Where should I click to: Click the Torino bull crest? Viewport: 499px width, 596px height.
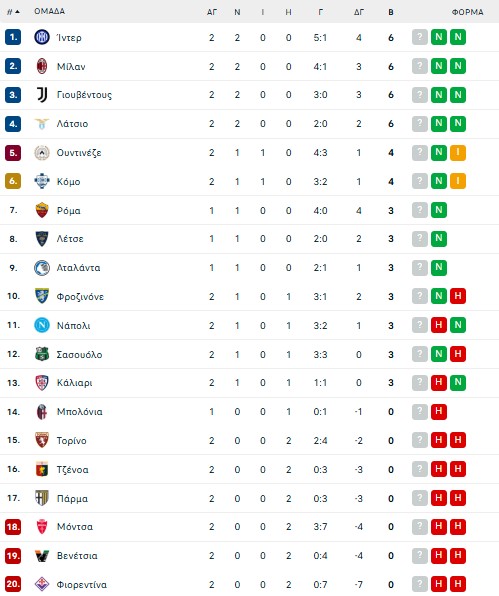[x=42, y=440]
